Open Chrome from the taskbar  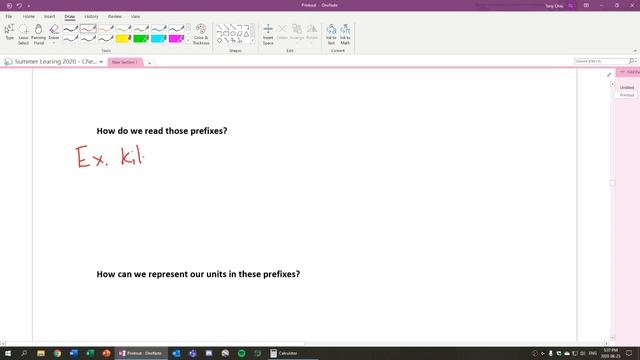click(57, 353)
